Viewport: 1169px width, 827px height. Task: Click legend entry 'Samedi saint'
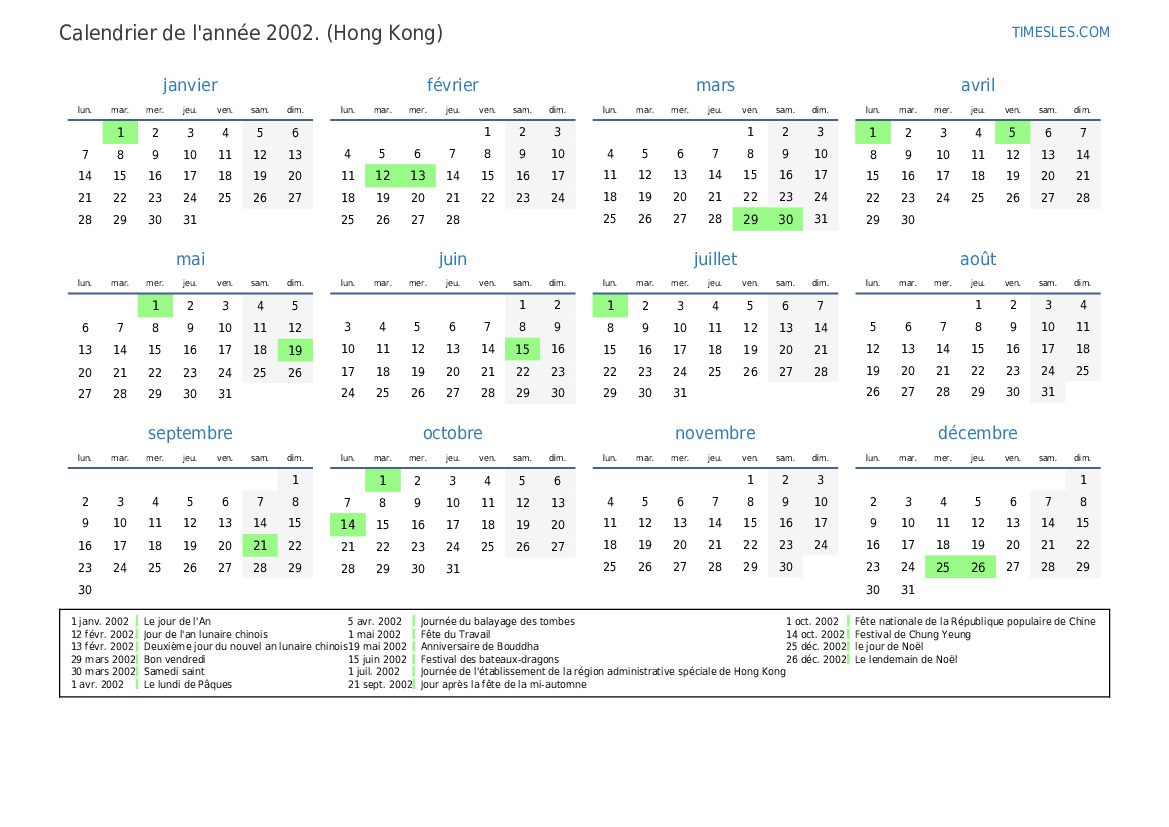(173, 672)
